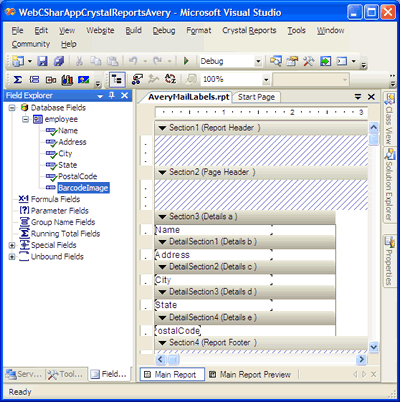Click the Copy icon
Image resolution: width=400 pixels, height=402 pixels.
point(96,61)
